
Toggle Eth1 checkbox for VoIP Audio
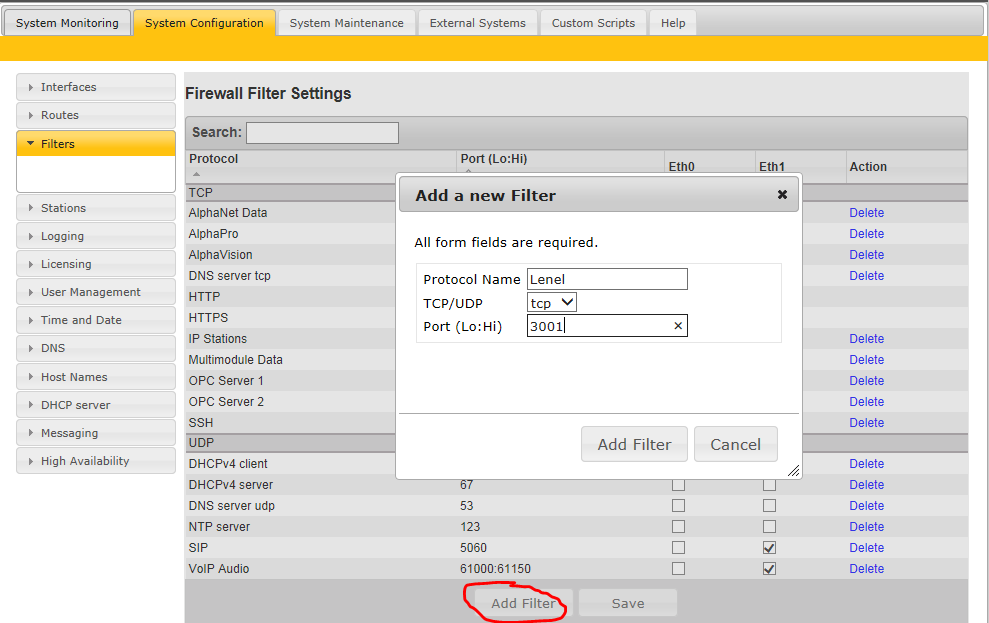769,569
